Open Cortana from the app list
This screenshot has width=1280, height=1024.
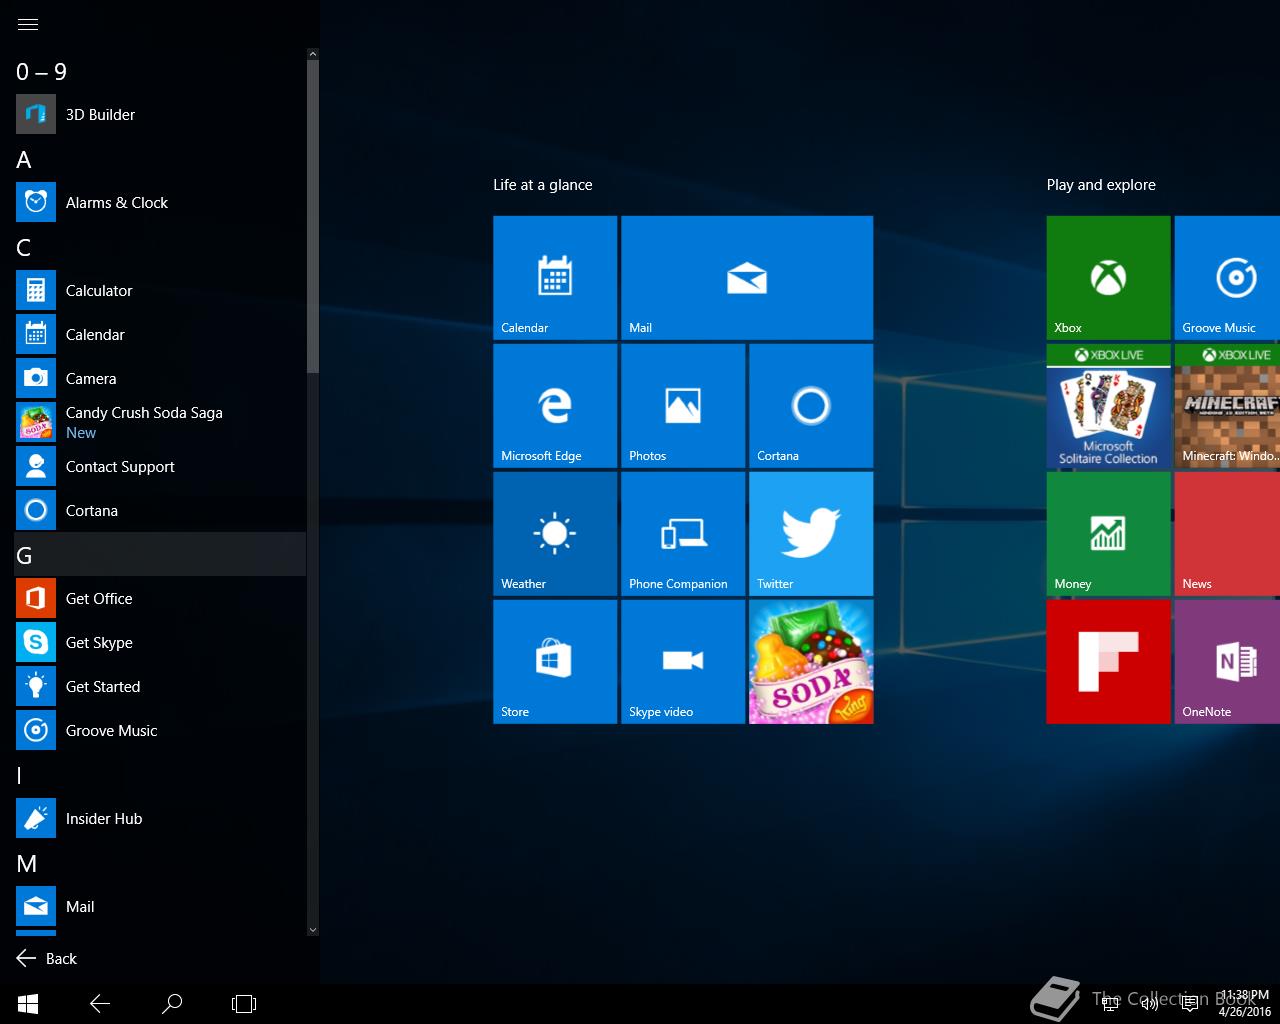(x=160, y=510)
